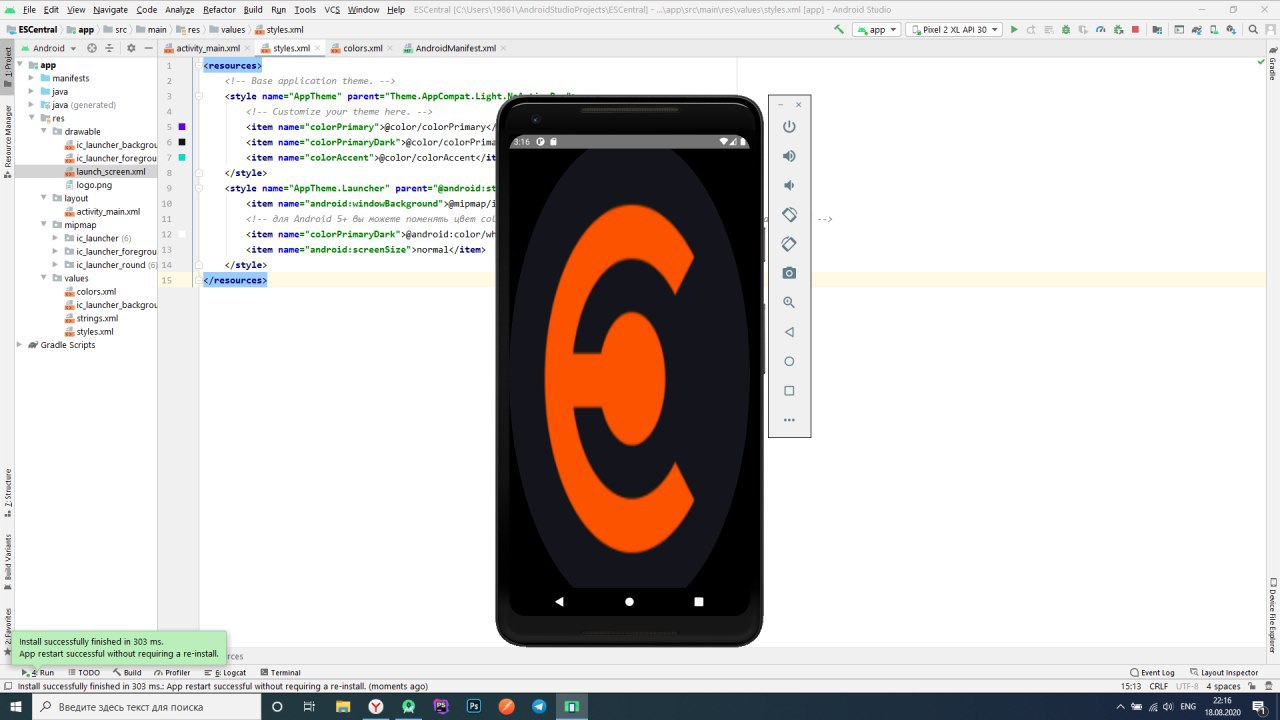This screenshot has width=1280, height=720.
Task: Rotate the emulator right
Action: (789, 244)
